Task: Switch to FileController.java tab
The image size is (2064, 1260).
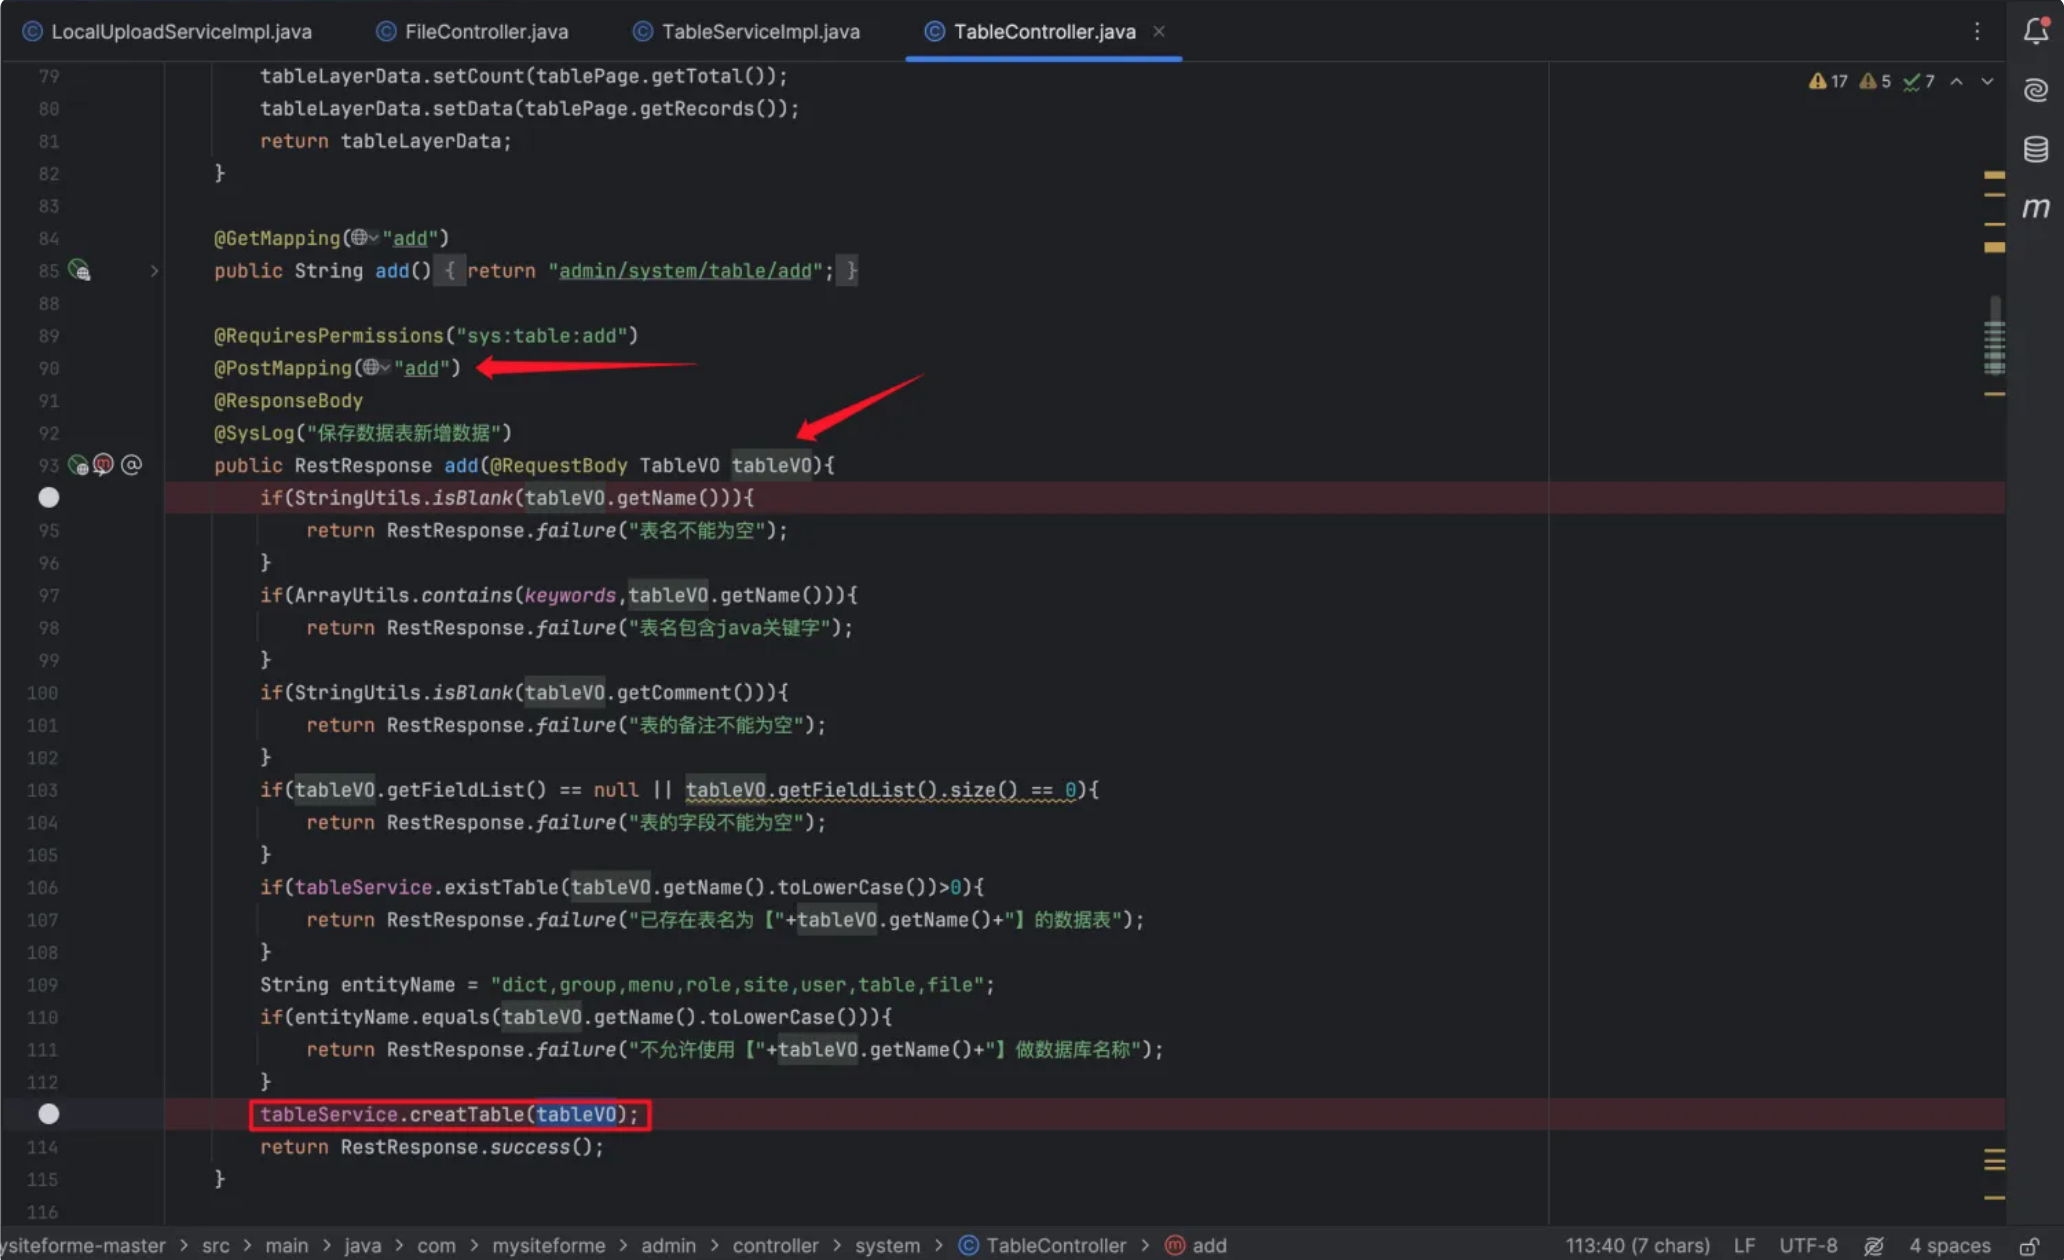Action: click(x=472, y=32)
